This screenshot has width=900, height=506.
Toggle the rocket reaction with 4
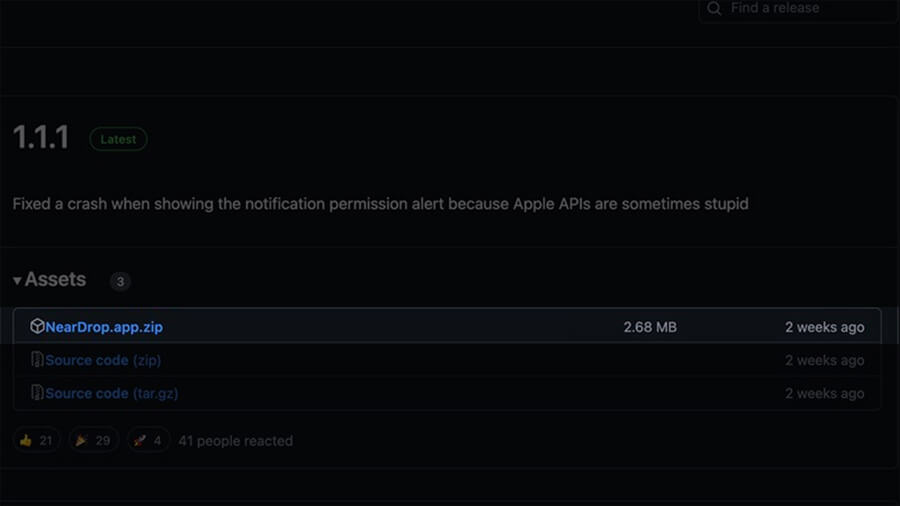147,440
